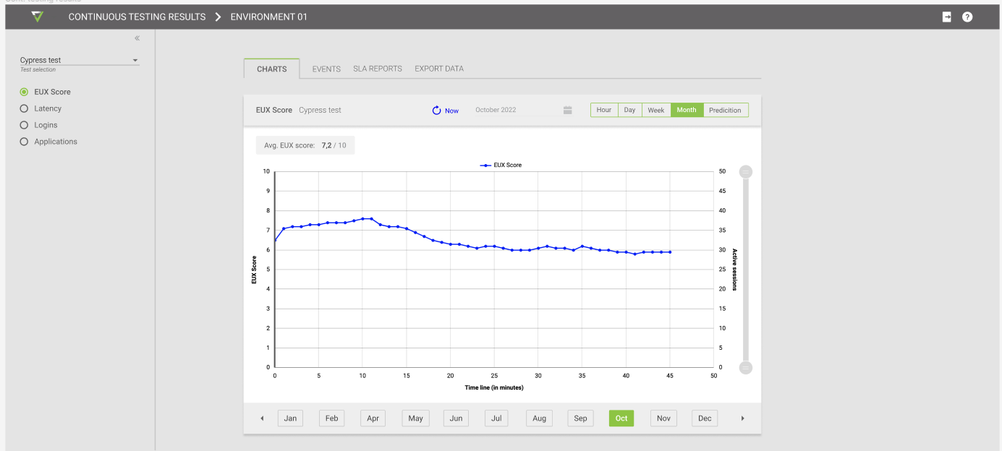Viewport: 1002px width, 451px height.
Task: Open the SLA Reports tab
Action: [377, 69]
